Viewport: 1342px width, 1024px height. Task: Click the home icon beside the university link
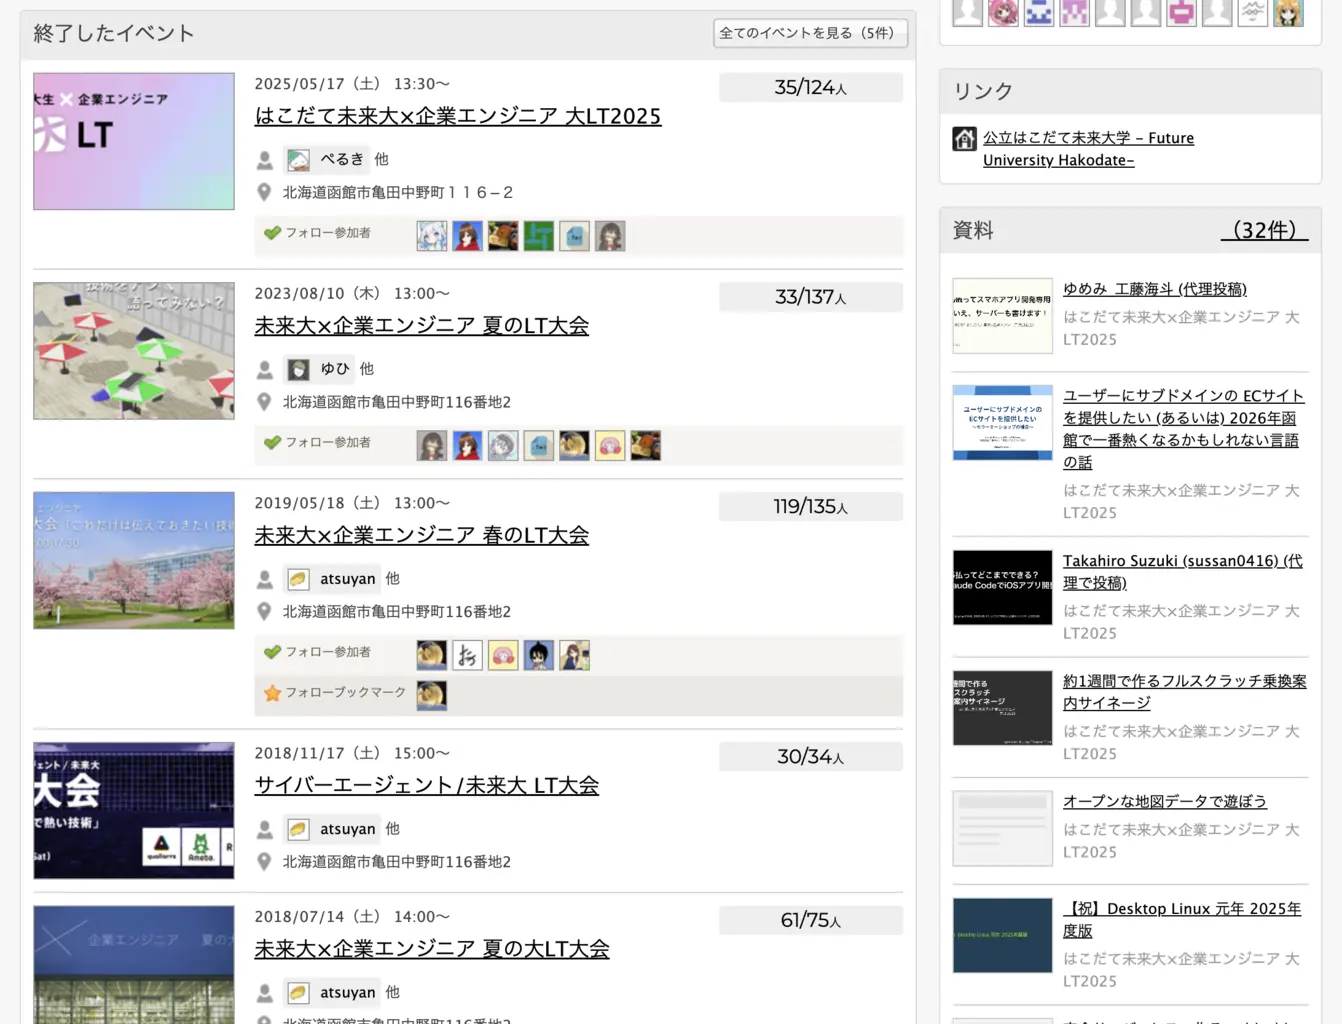tap(963, 138)
